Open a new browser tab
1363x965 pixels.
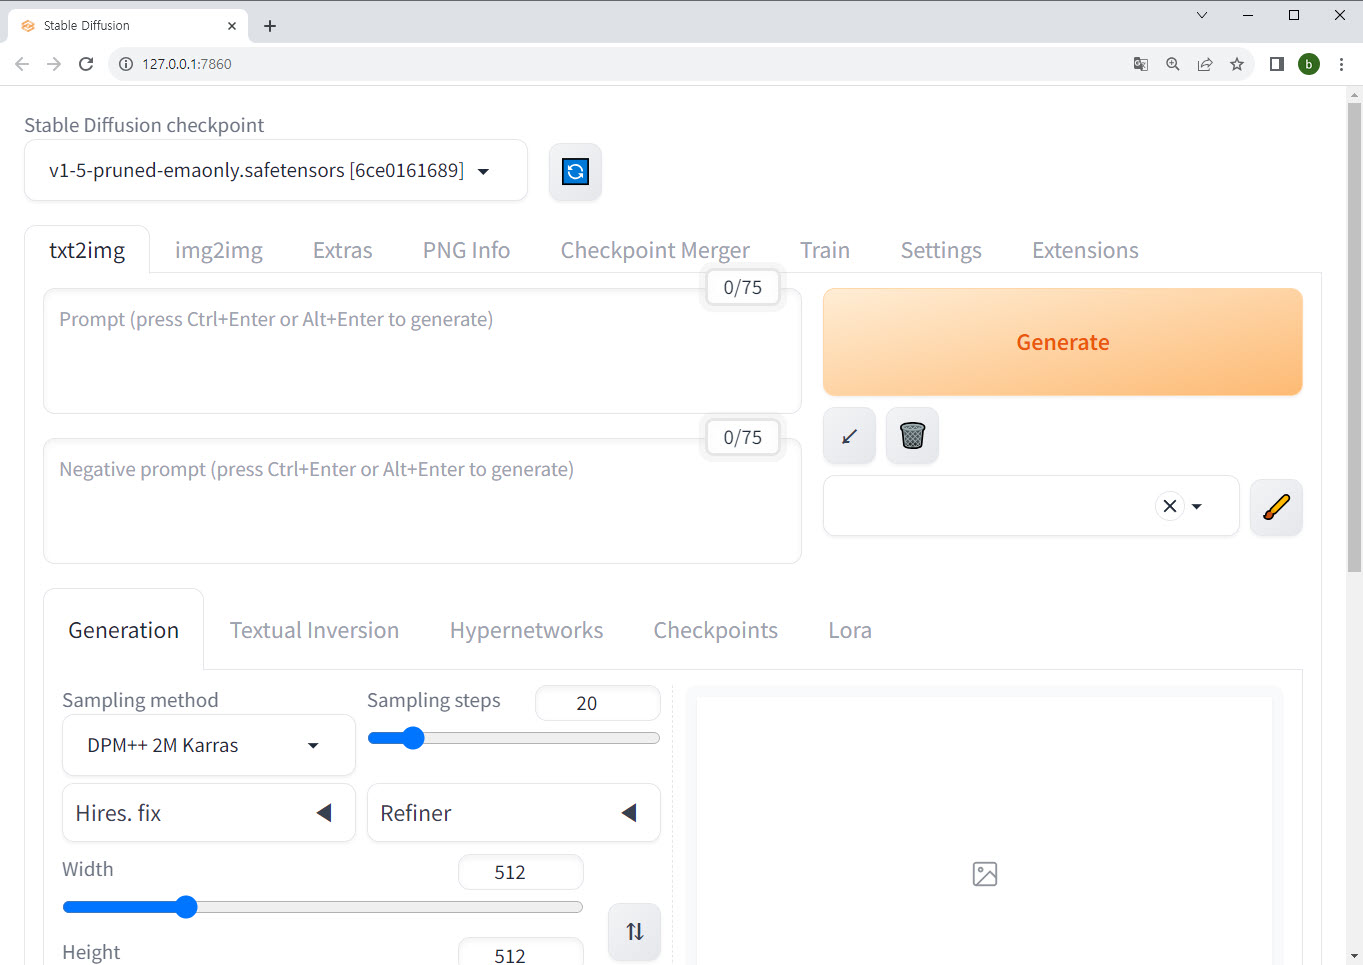270,26
